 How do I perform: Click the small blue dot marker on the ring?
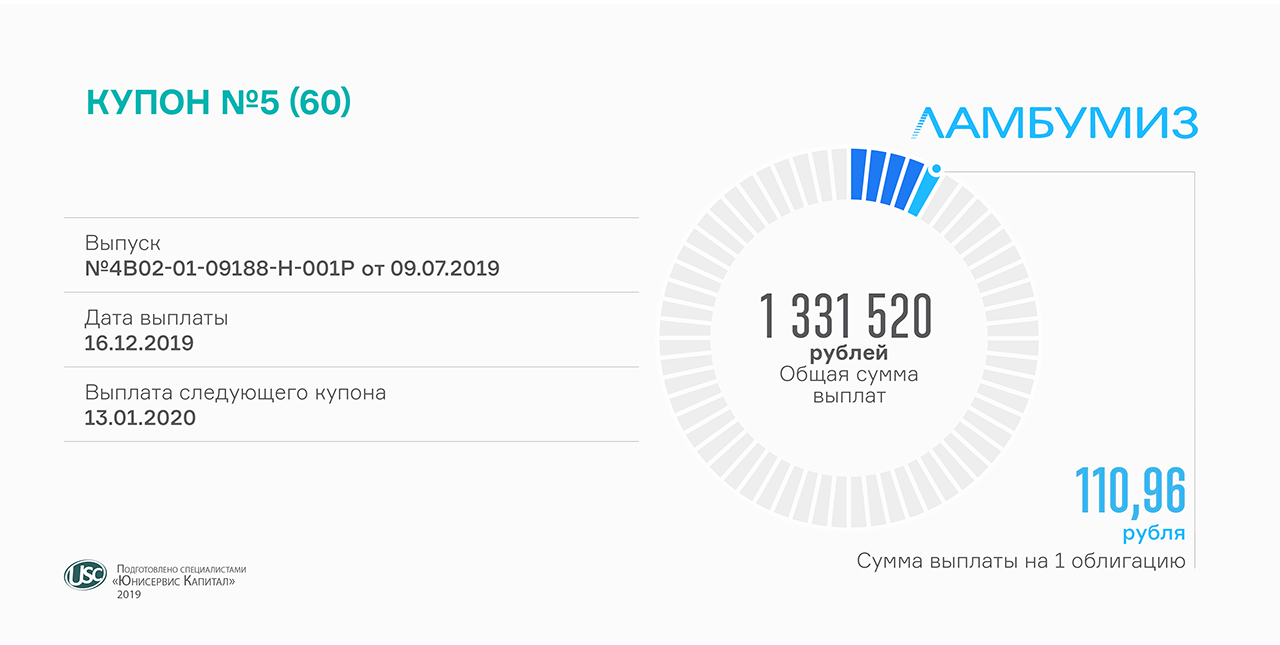936,169
